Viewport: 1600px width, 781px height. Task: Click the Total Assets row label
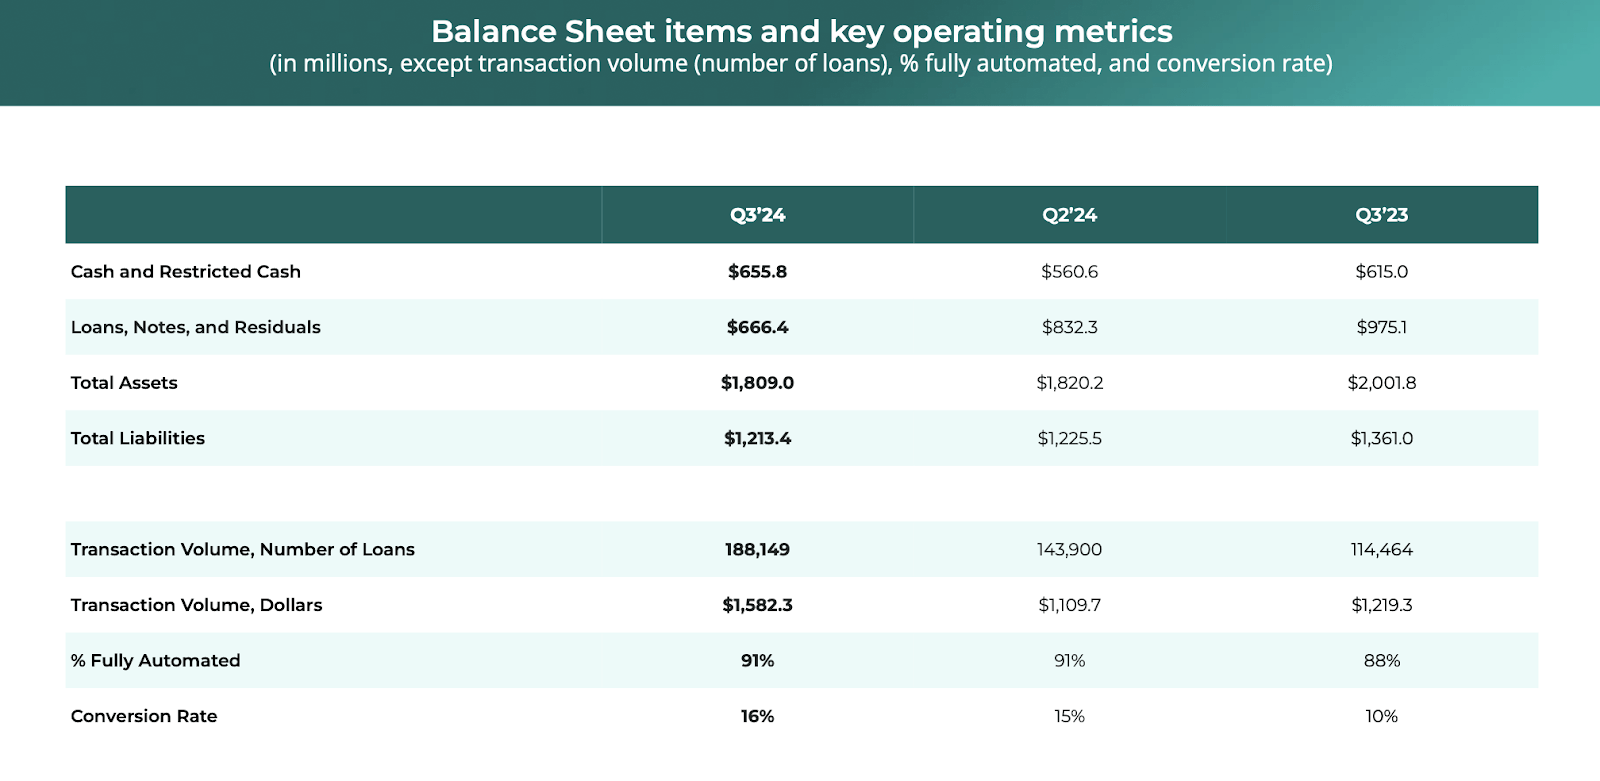[x=124, y=383]
